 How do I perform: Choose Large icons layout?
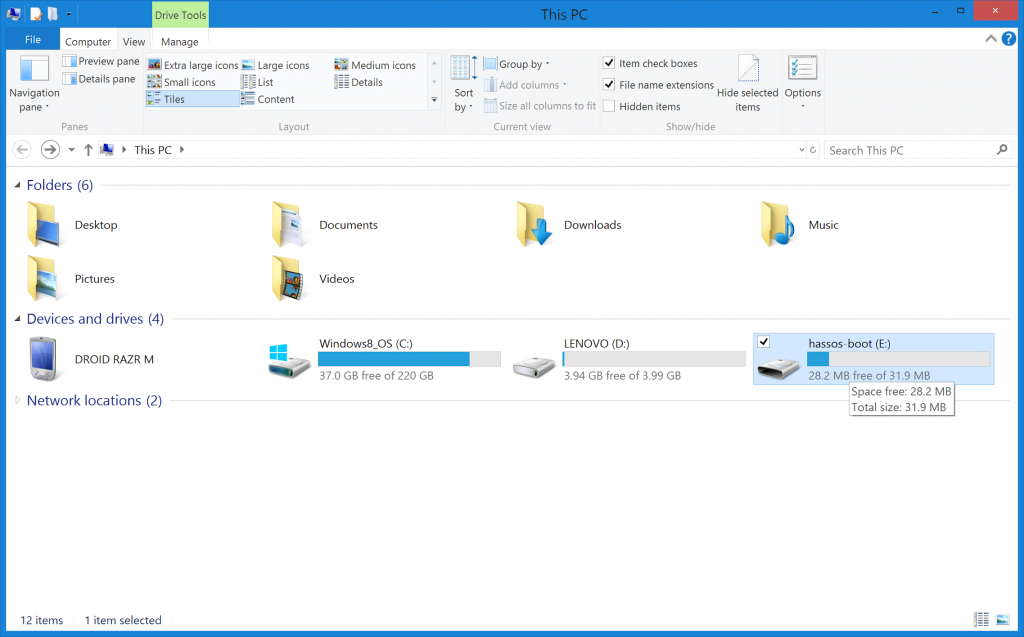pyautogui.click(x=276, y=65)
